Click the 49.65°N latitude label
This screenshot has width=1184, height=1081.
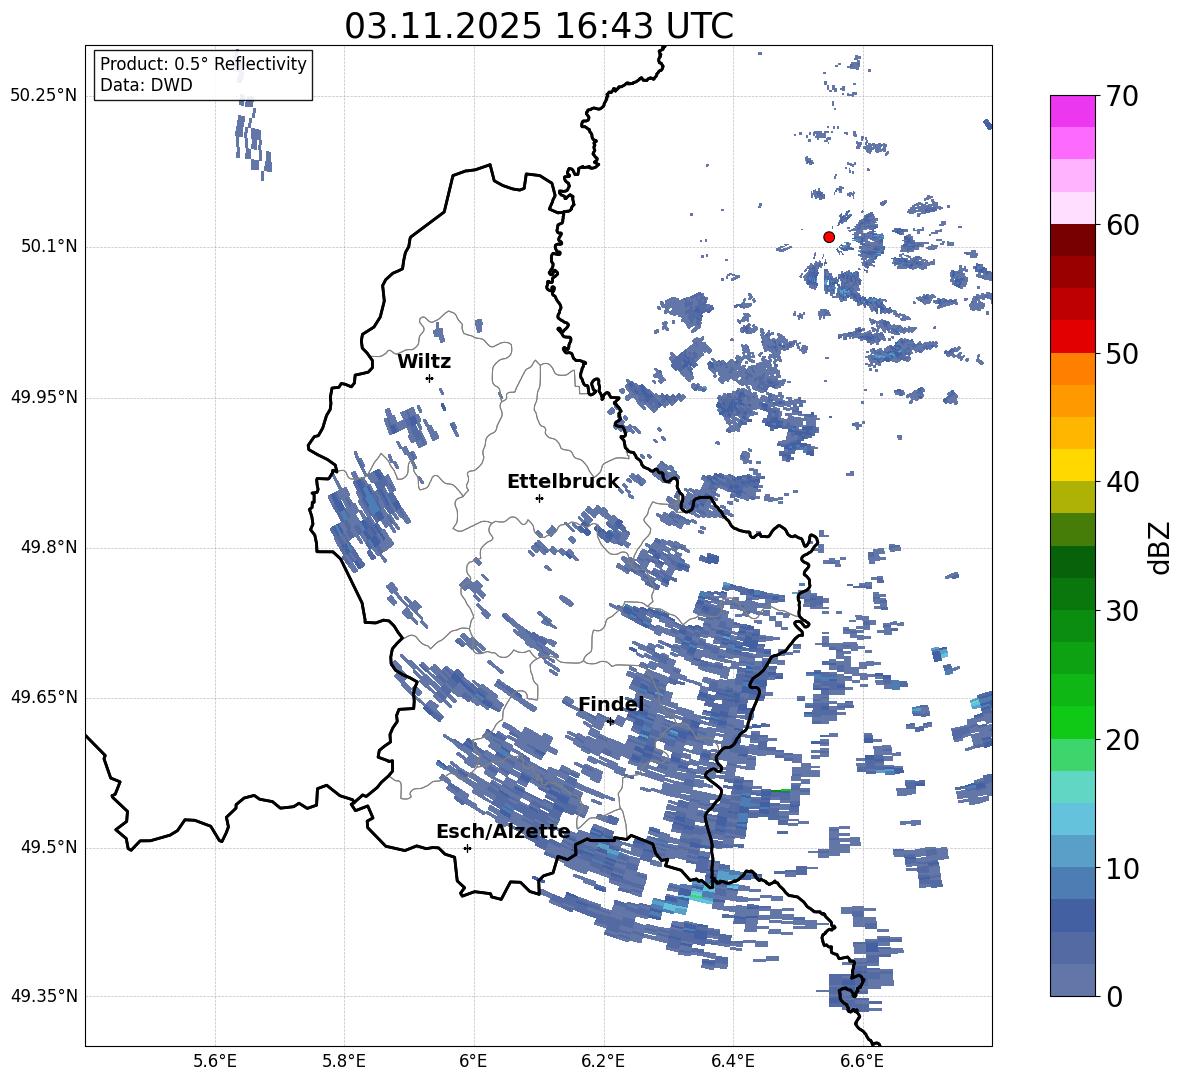(44, 697)
